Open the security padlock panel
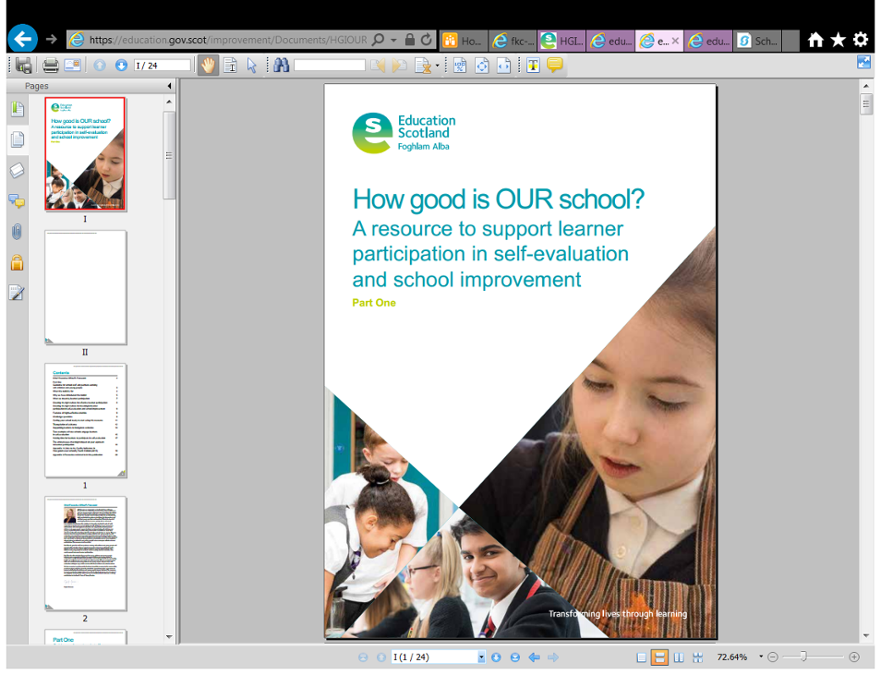 17,262
